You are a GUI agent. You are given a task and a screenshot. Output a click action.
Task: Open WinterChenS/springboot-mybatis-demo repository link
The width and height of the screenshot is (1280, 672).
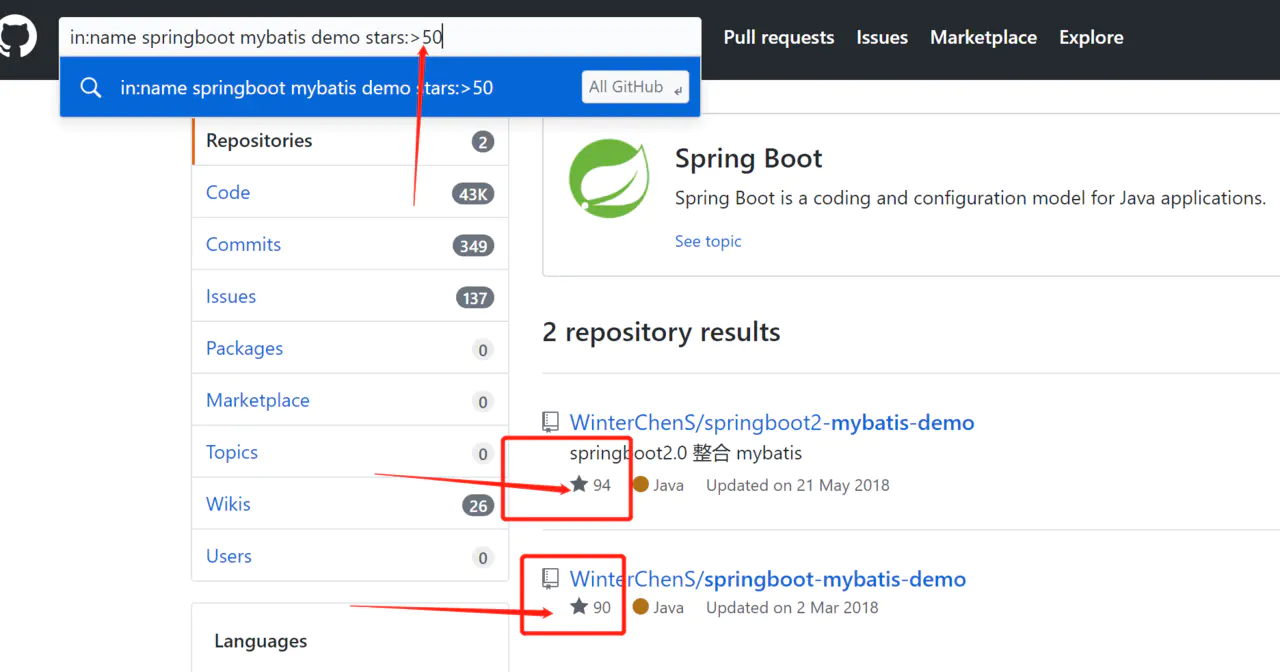click(767, 579)
